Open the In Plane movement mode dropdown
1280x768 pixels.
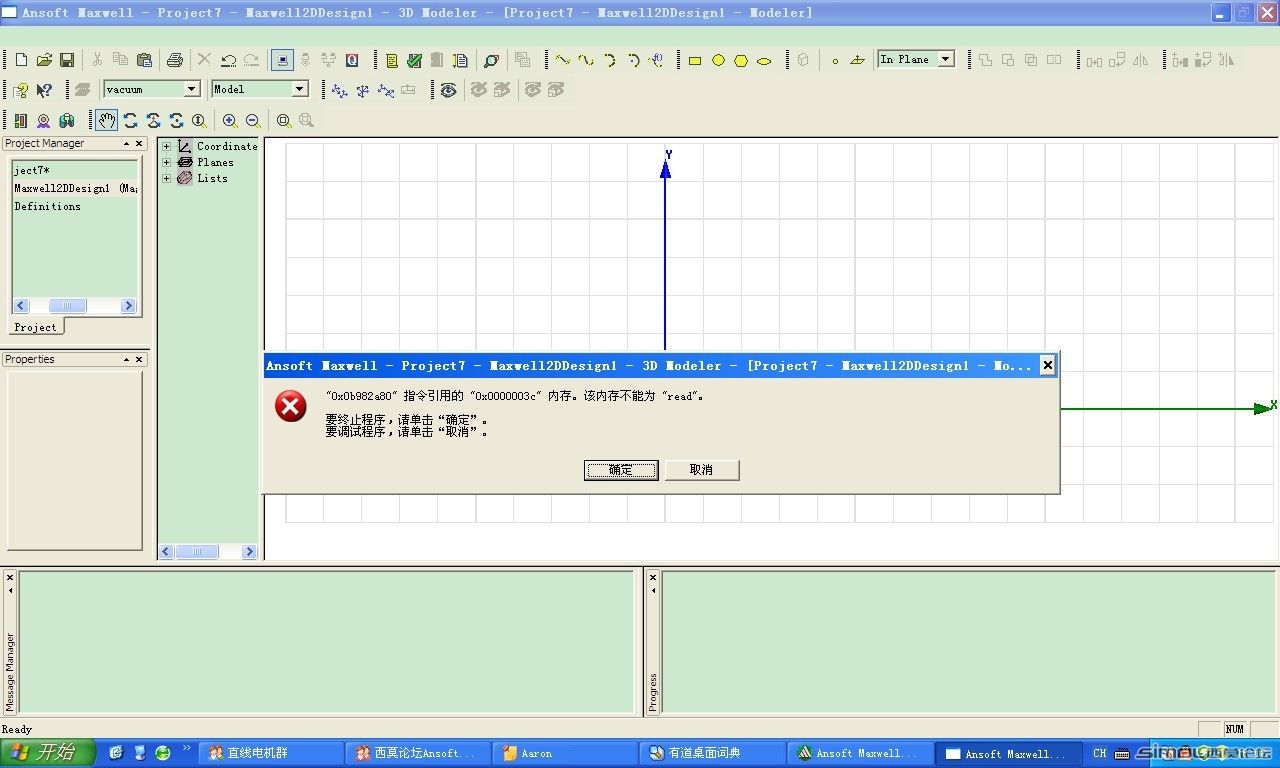(x=946, y=59)
